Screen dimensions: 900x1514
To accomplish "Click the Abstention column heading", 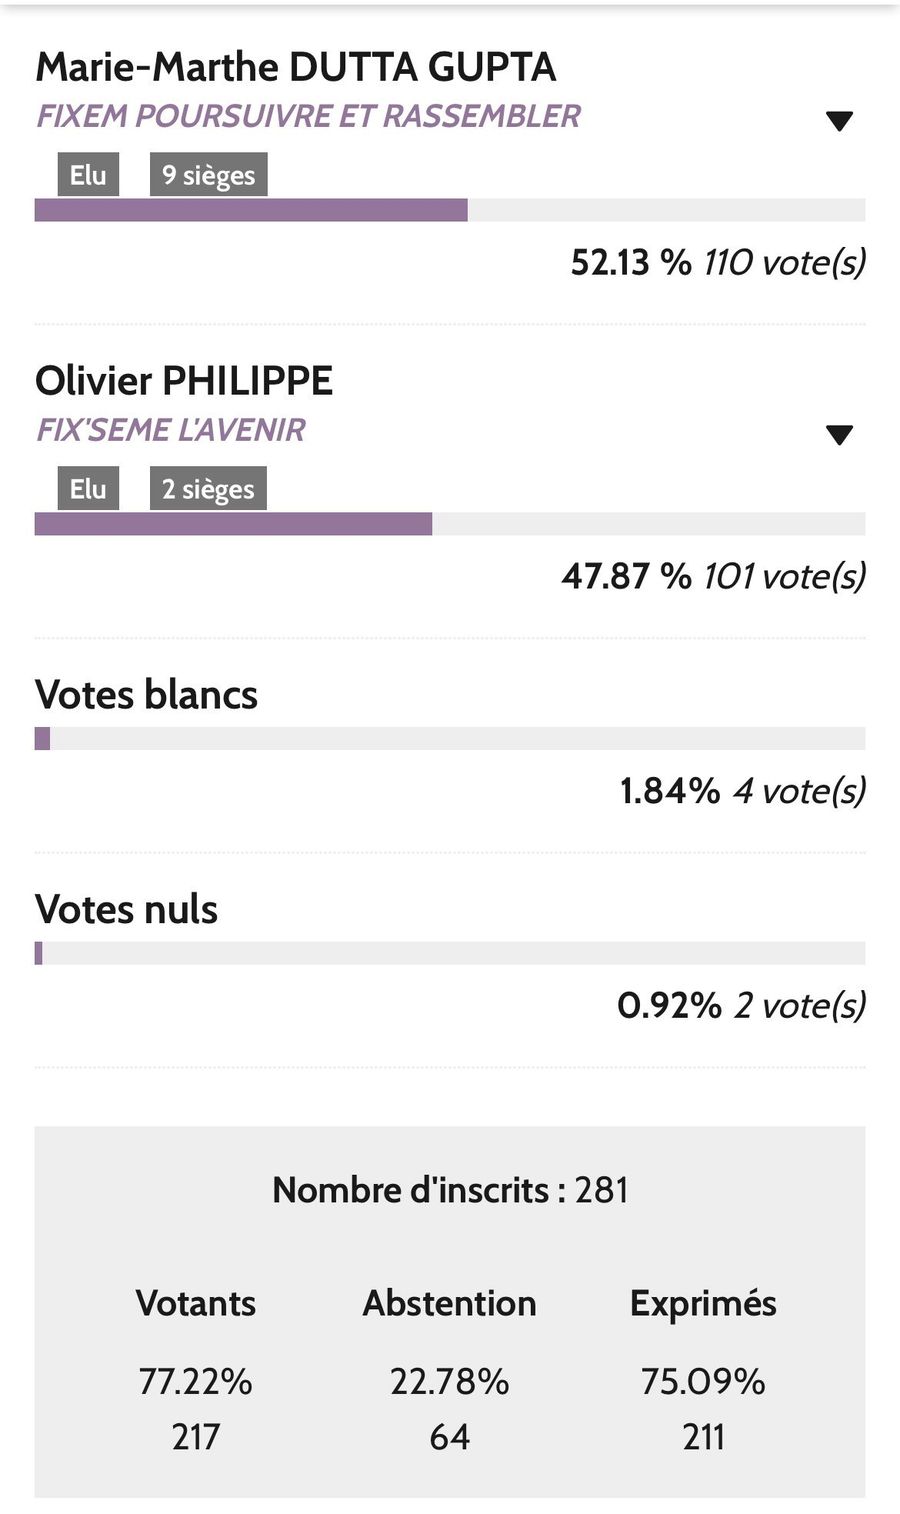I will tap(449, 1303).
